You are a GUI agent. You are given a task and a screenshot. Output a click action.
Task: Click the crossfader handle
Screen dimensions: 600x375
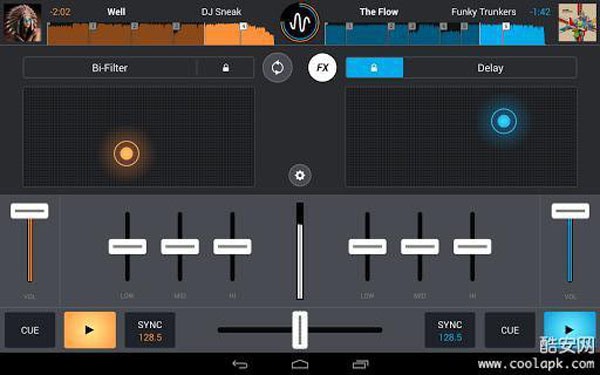tap(300, 330)
